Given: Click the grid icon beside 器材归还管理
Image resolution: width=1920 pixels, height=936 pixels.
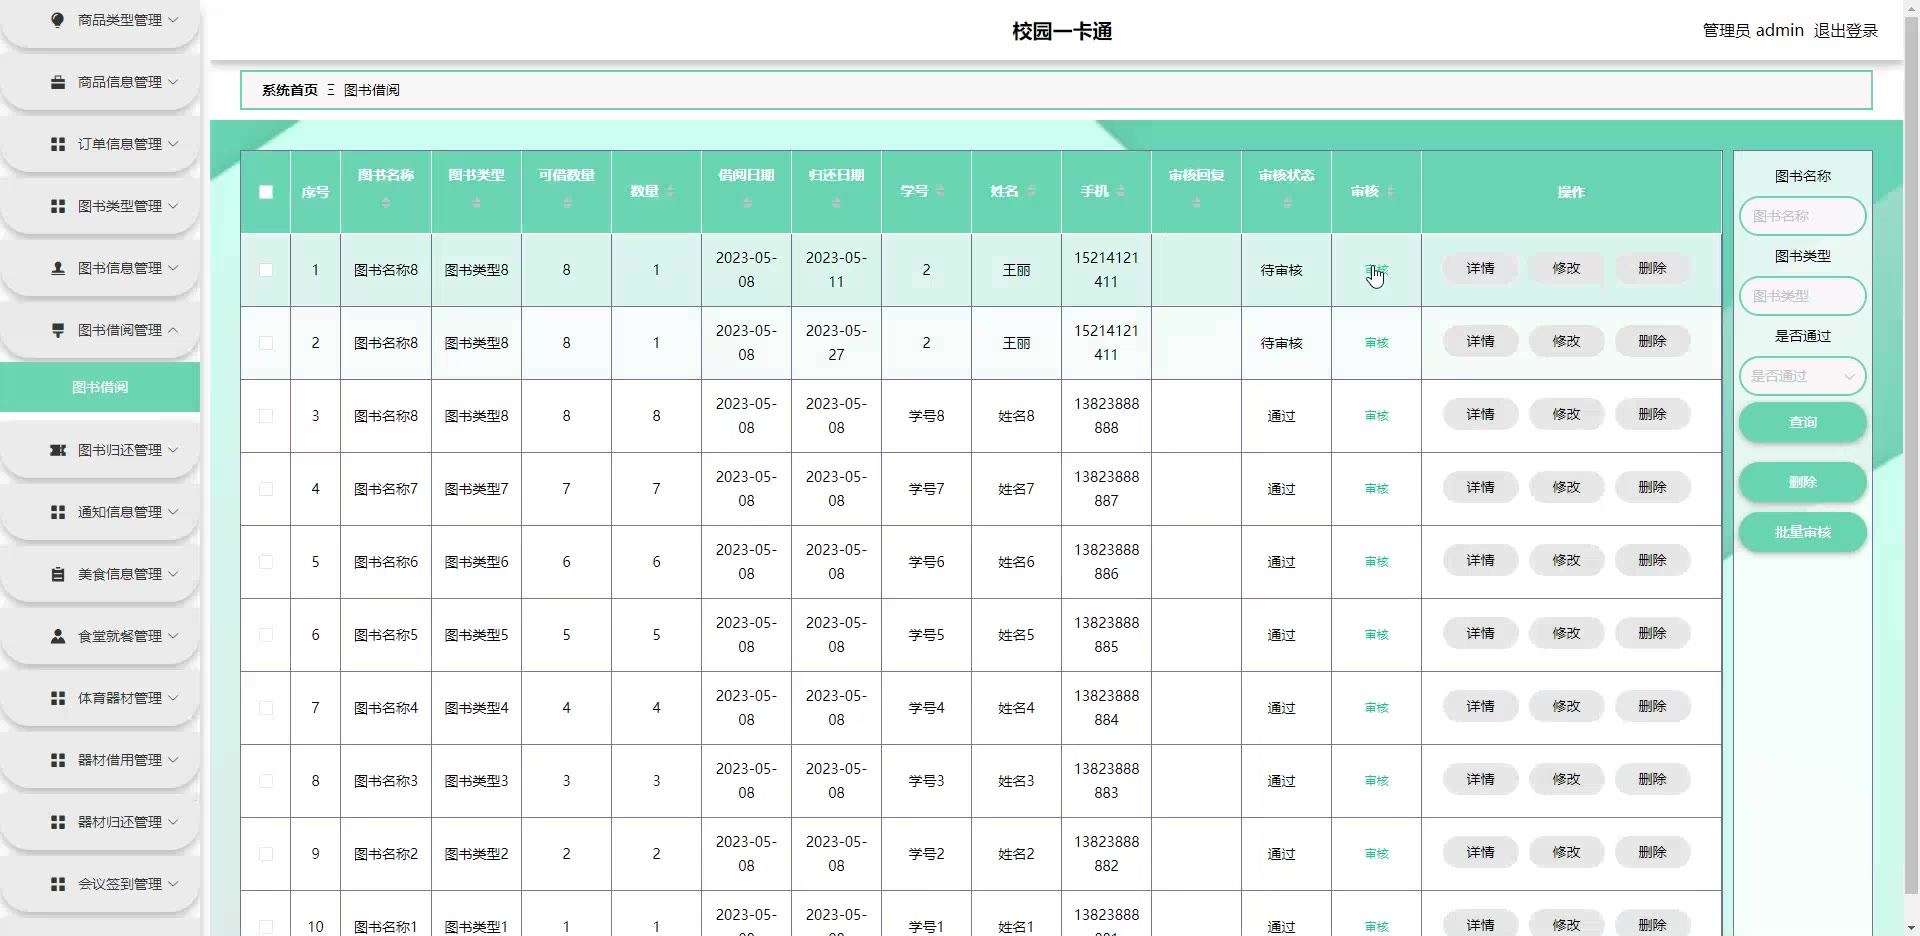Looking at the screenshot, I should pyautogui.click(x=58, y=822).
